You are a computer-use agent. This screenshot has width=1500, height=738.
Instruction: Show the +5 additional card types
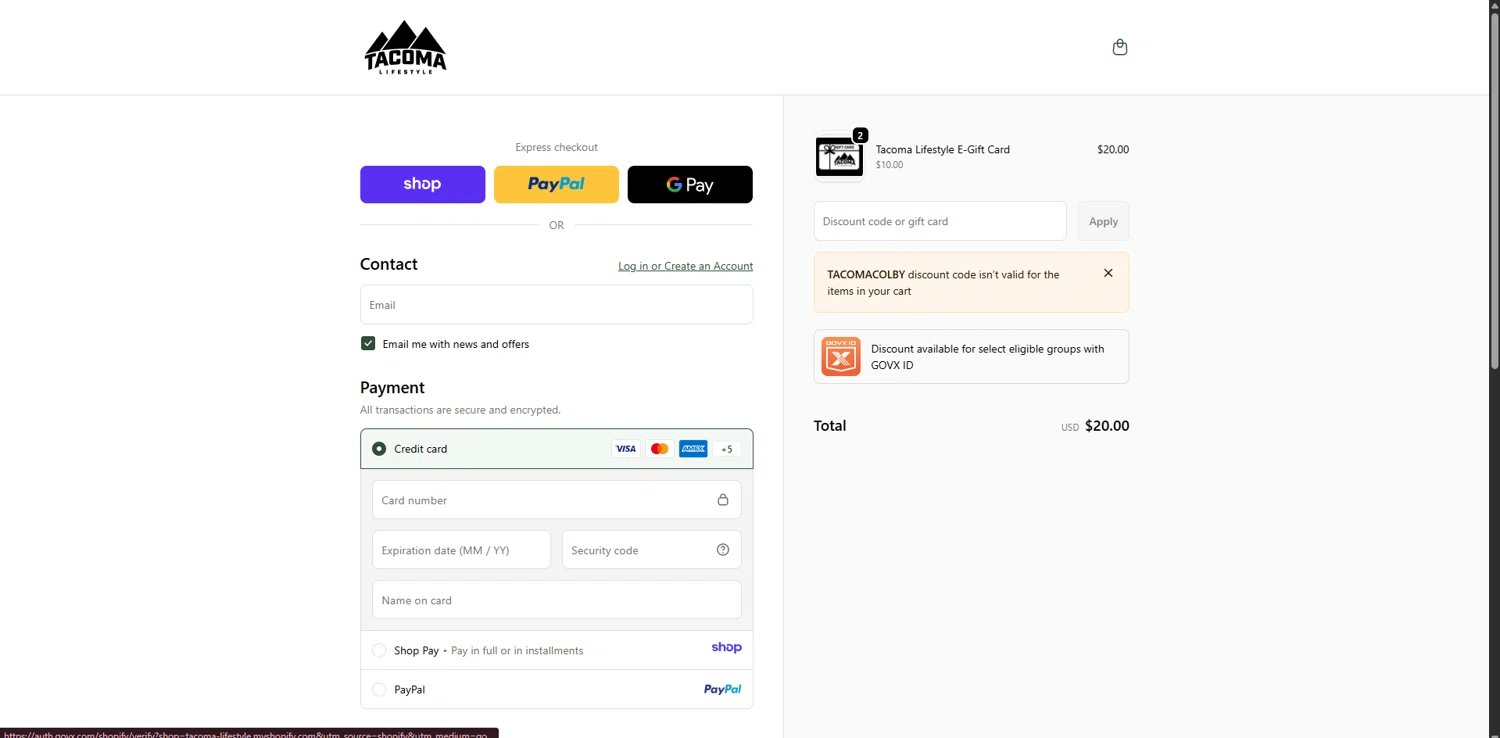pyautogui.click(x=727, y=449)
